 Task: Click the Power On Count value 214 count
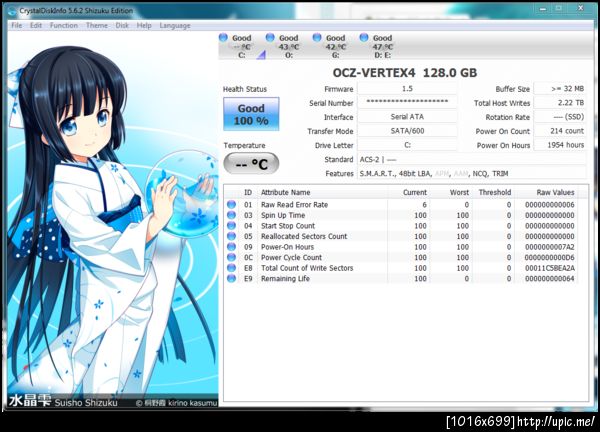[x=560, y=131]
